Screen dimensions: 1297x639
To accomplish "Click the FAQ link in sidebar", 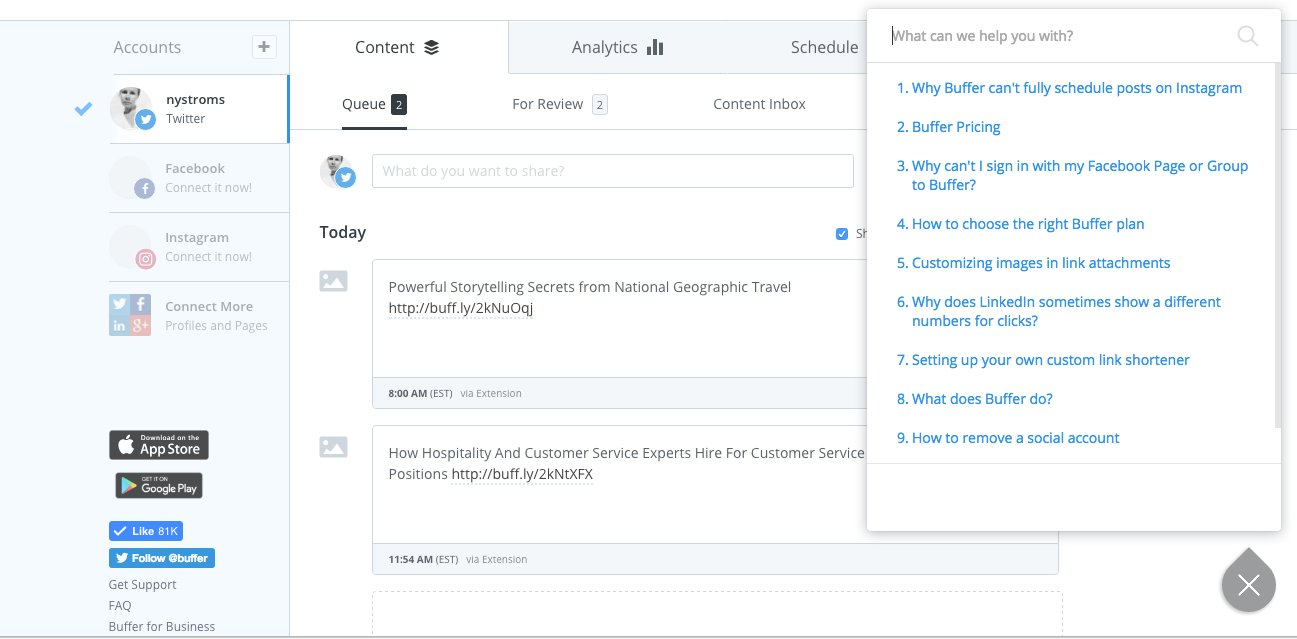I will tap(120, 606).
